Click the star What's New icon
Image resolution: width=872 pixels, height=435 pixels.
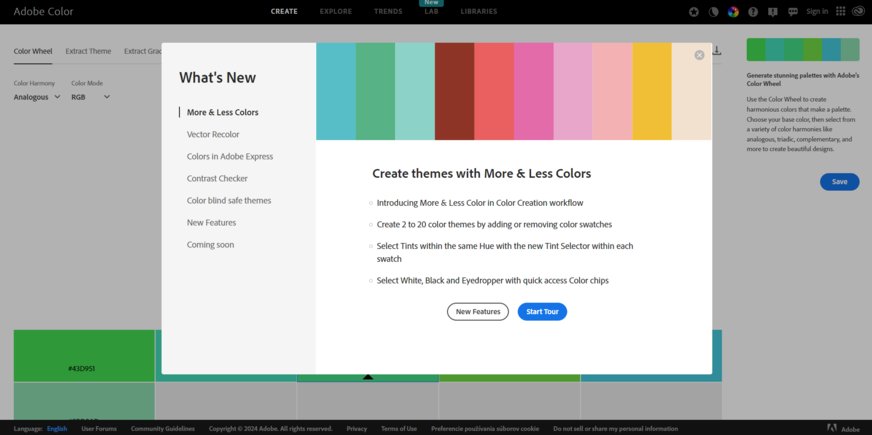click(x=695, y=12)
